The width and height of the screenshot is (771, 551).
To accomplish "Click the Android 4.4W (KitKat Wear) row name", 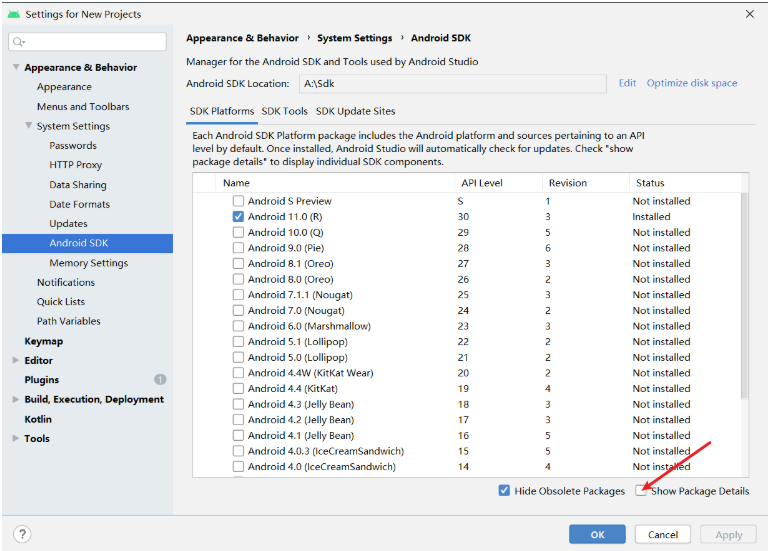I will pos(310,373).
